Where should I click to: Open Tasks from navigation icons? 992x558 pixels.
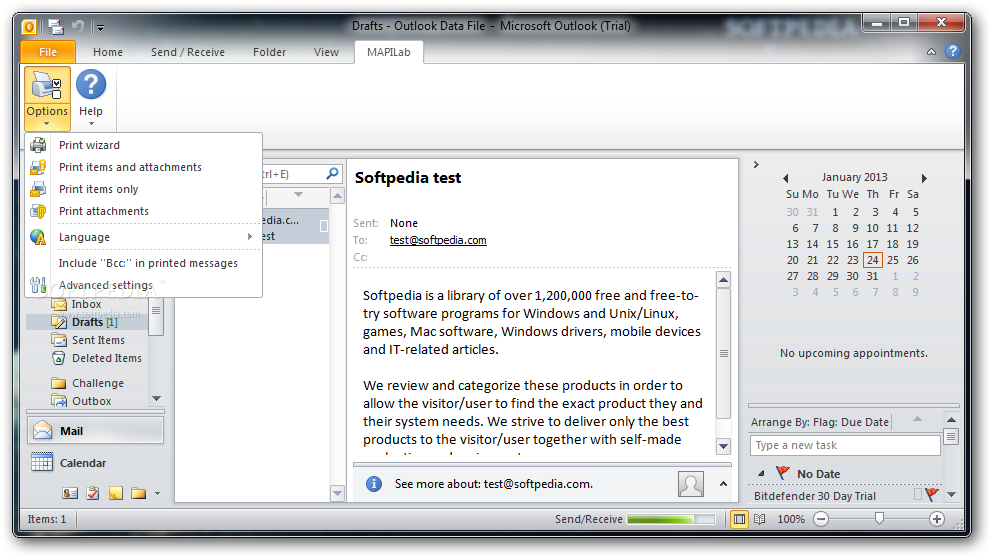(93, 493)
